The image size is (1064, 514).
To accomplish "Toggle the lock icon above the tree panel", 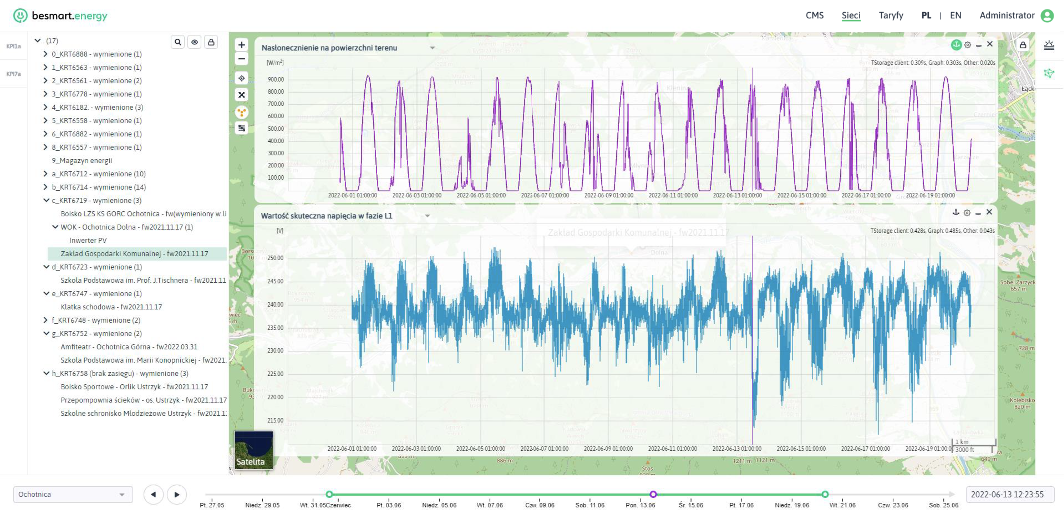I will 211,42.
